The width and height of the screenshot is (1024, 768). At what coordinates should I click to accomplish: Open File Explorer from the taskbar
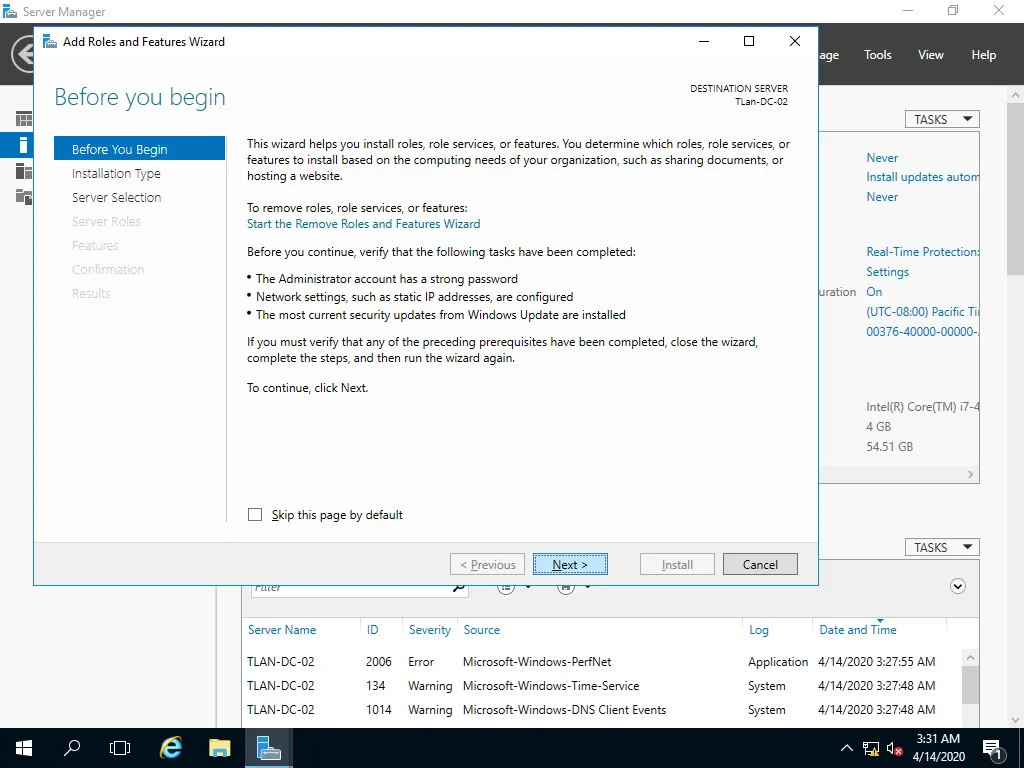pyautogui.click(x=219, y=748)
